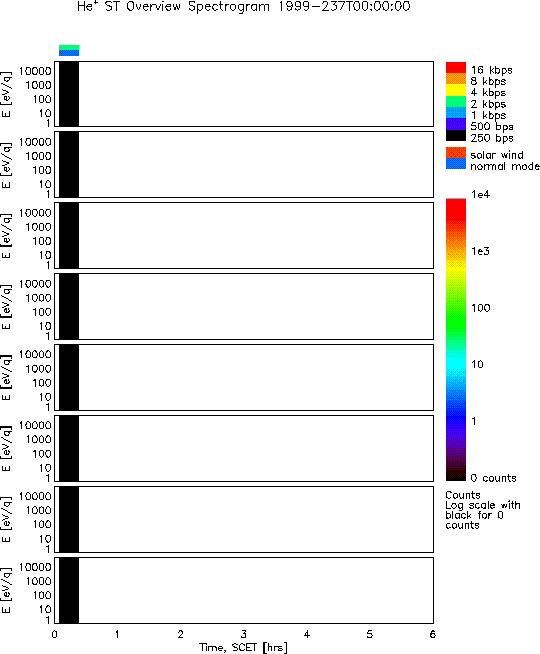Click the time axis tick label 4

[x=307, y=634]
